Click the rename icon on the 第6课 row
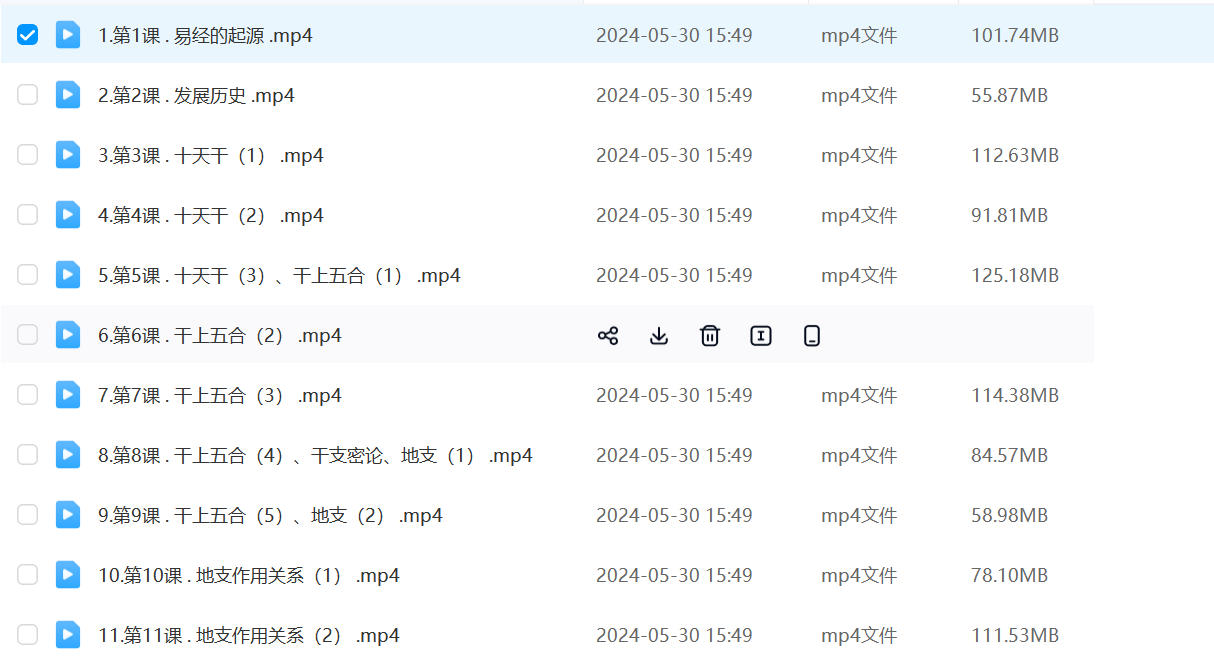Screen dimensions: 1214x656 coord(761,336)
